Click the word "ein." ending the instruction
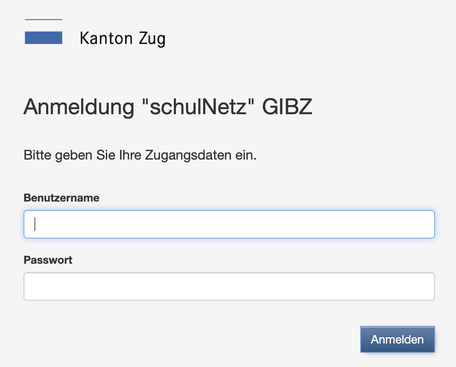456x367 pixels. [x=246, y=155]
